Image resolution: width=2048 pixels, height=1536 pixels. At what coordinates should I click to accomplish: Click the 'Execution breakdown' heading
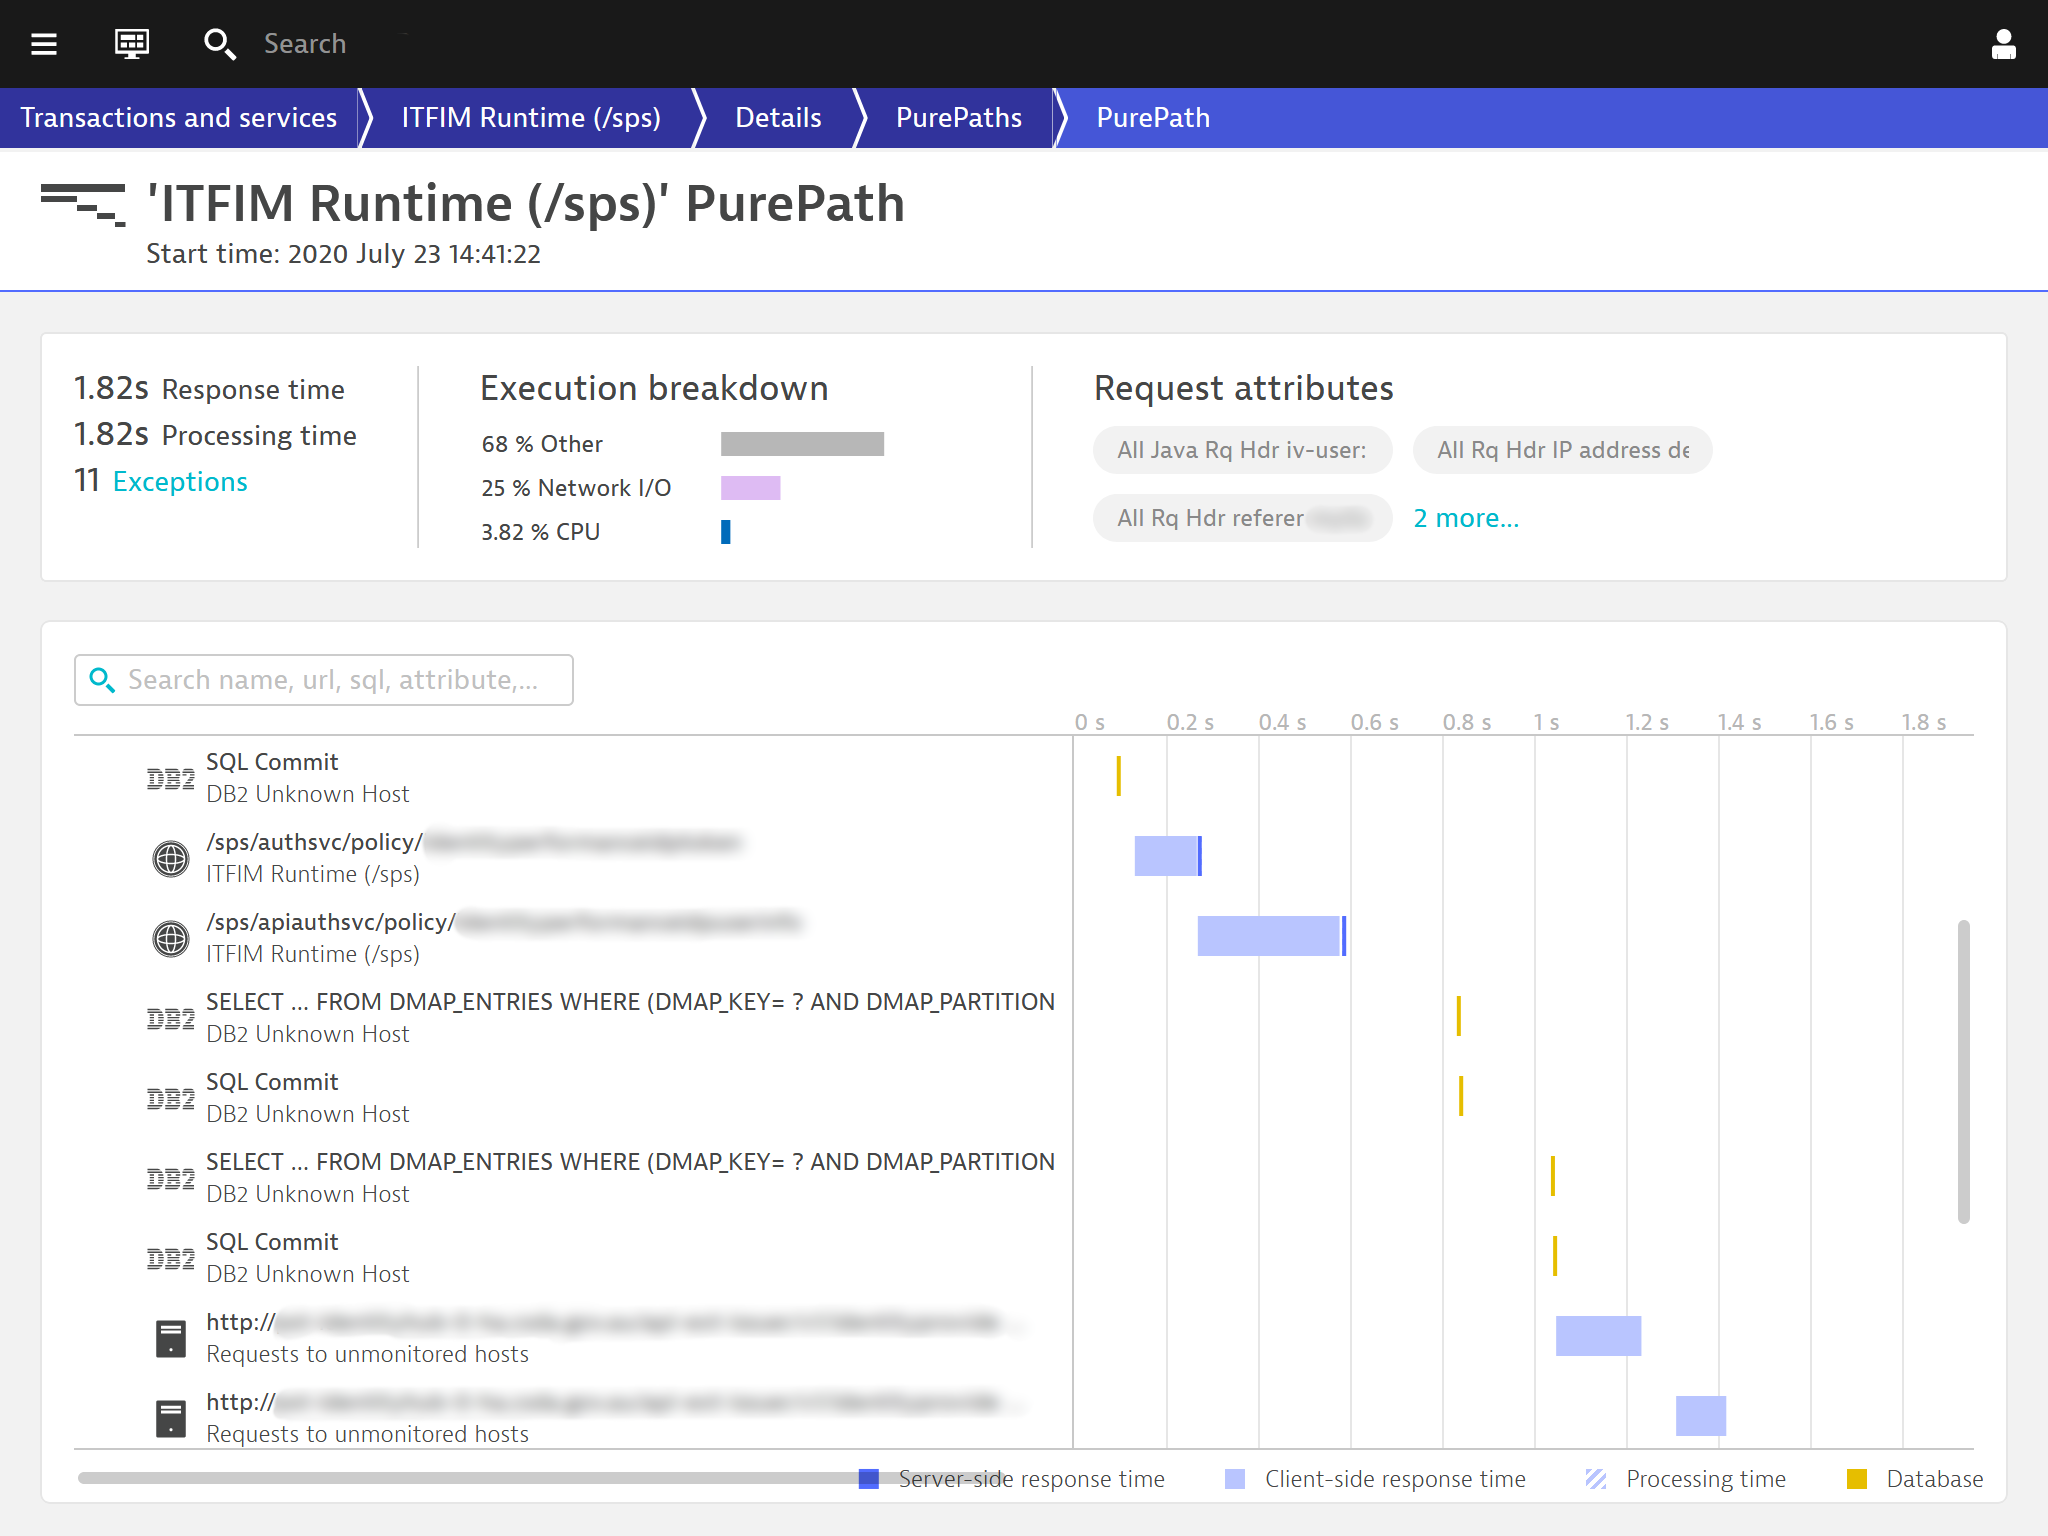click(654, 388)
